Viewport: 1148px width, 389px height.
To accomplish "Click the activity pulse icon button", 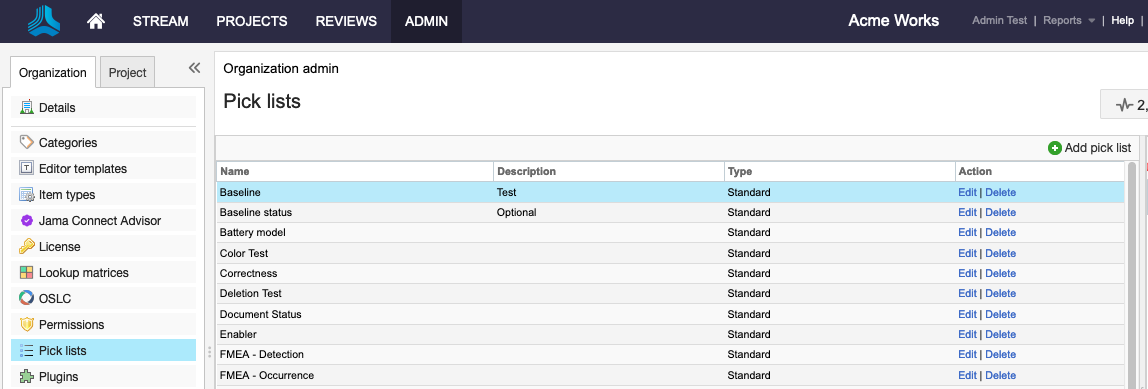I will (1125, 105).
